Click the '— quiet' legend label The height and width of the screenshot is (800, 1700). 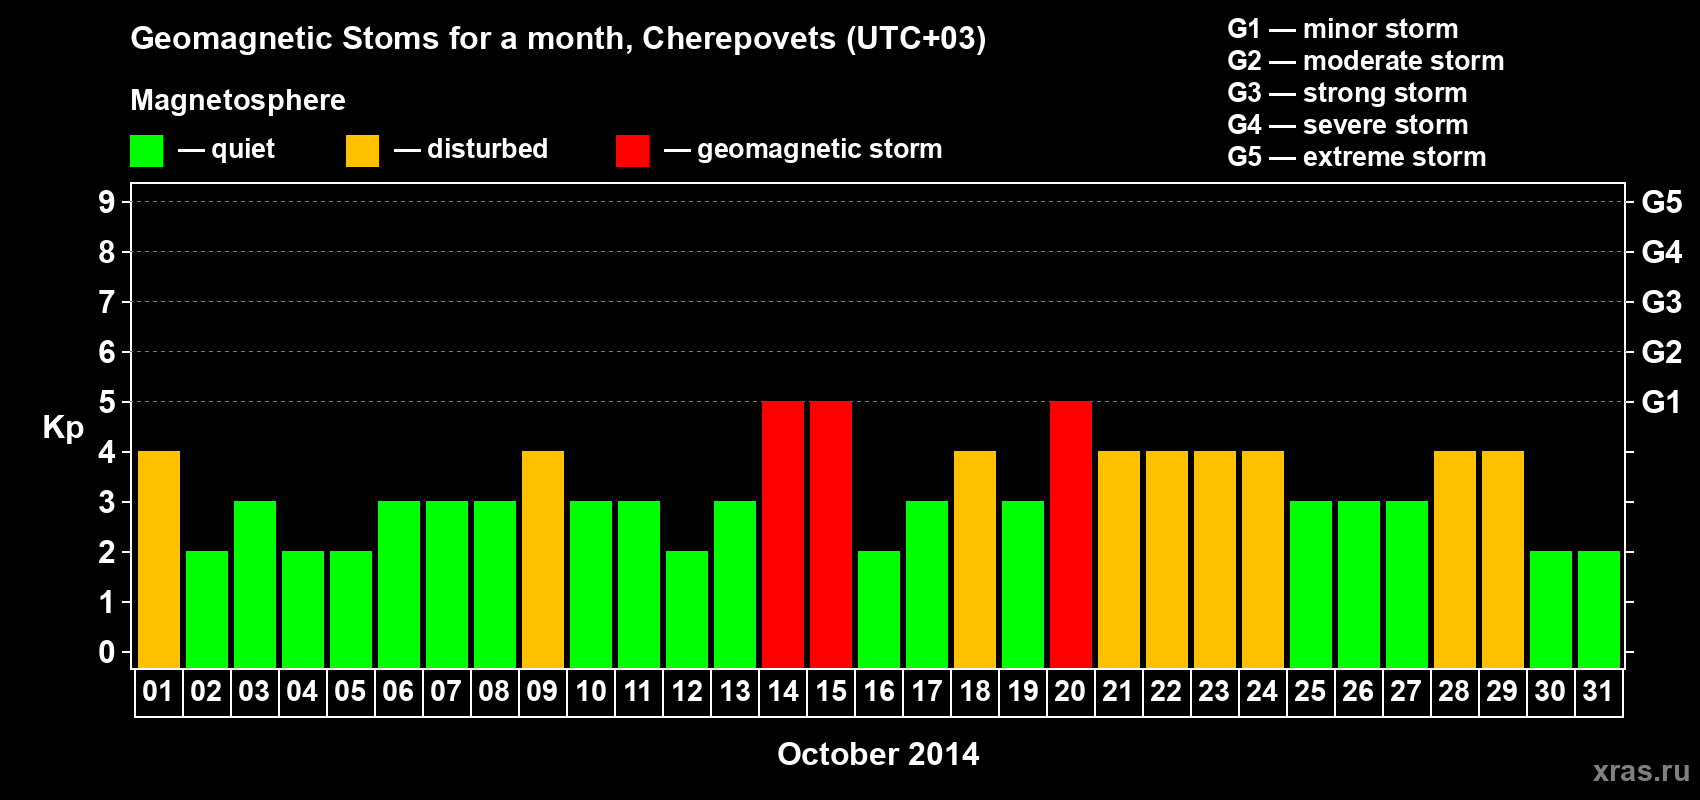pos(226,150)
